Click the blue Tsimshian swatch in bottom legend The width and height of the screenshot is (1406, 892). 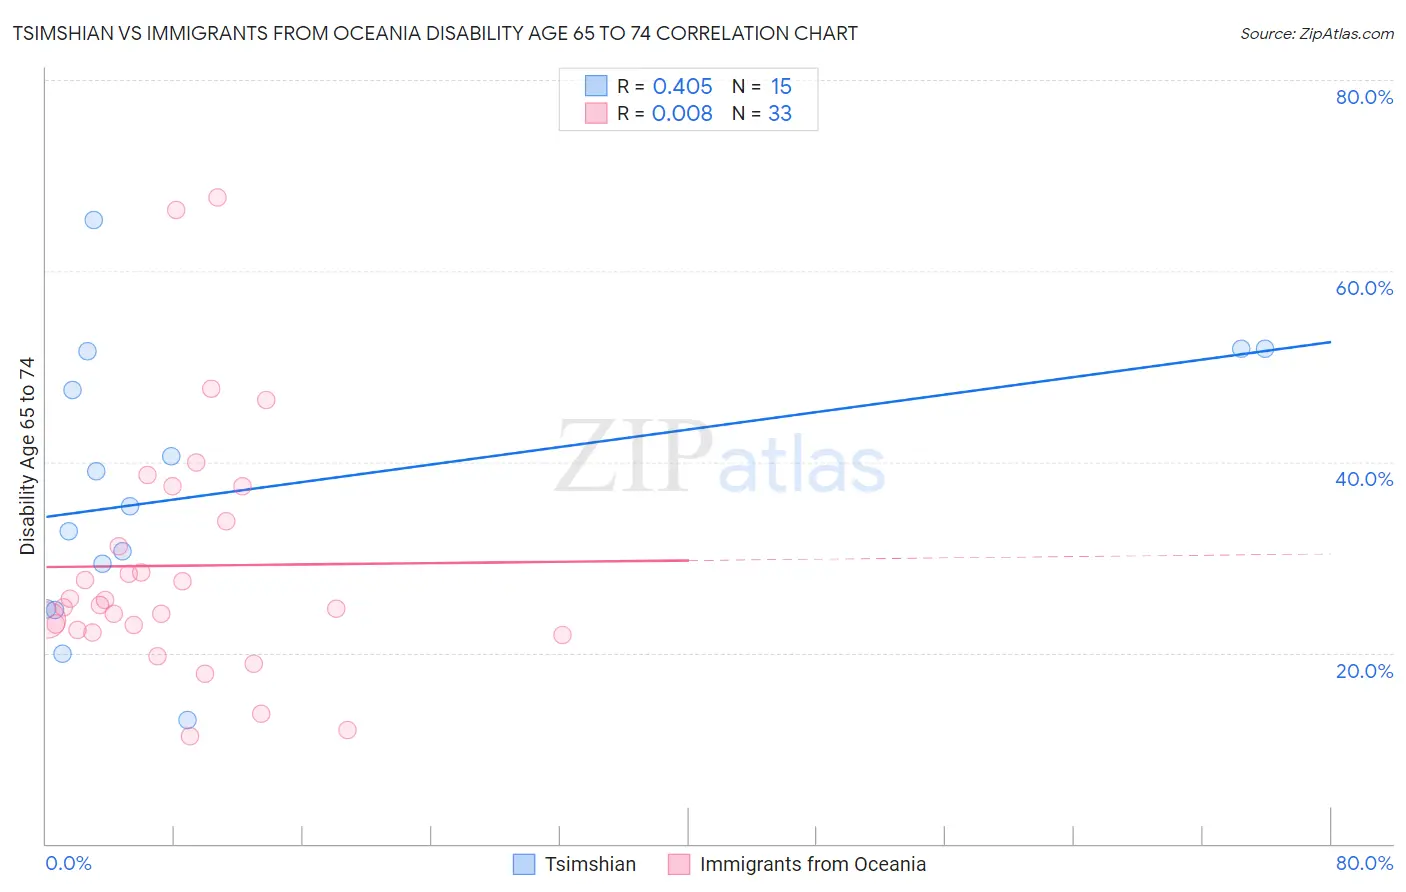tap(524, 864)
